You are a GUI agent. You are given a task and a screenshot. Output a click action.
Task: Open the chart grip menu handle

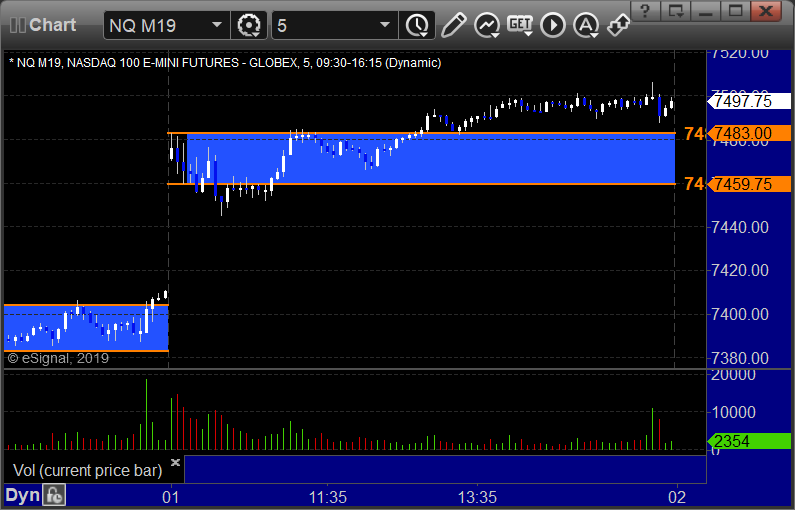[18, 25]
